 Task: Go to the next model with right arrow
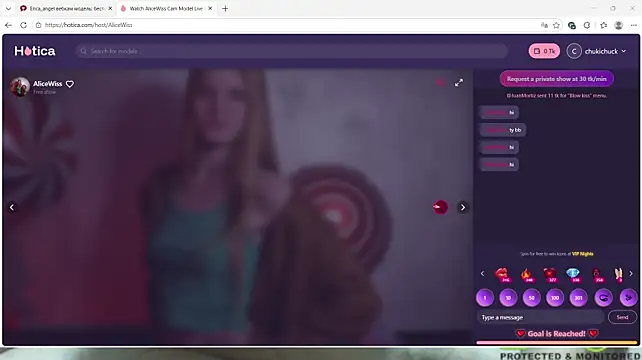[x=463, y=207]
